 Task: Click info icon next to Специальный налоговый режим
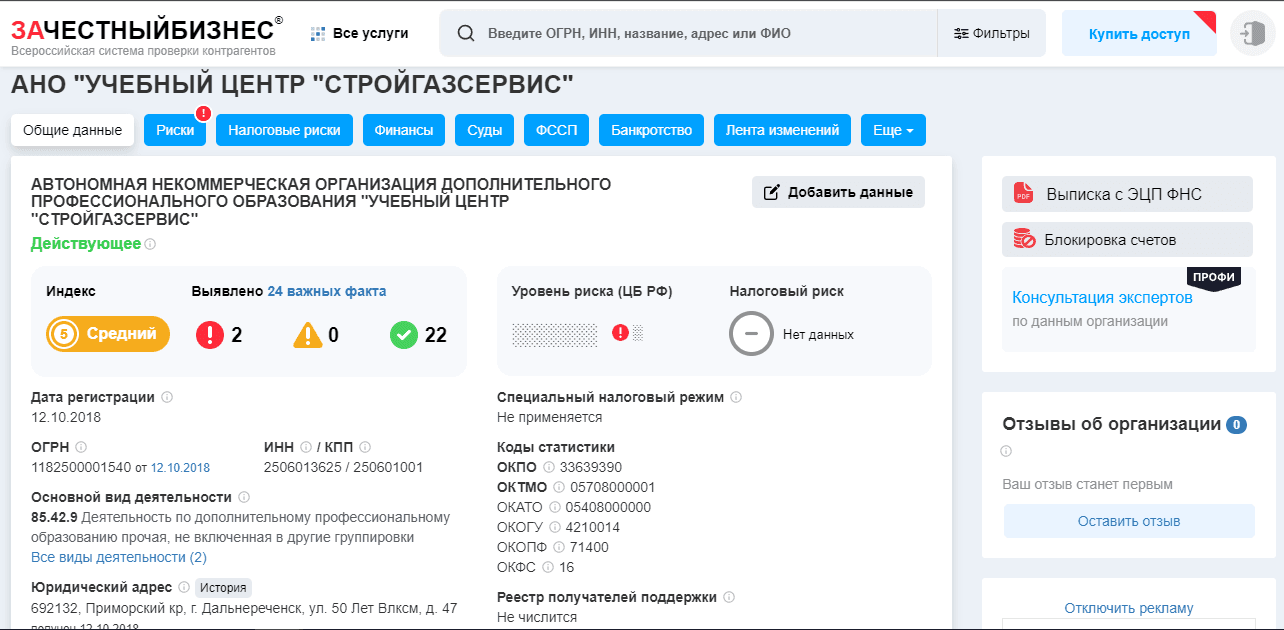[x=736, y=397]
